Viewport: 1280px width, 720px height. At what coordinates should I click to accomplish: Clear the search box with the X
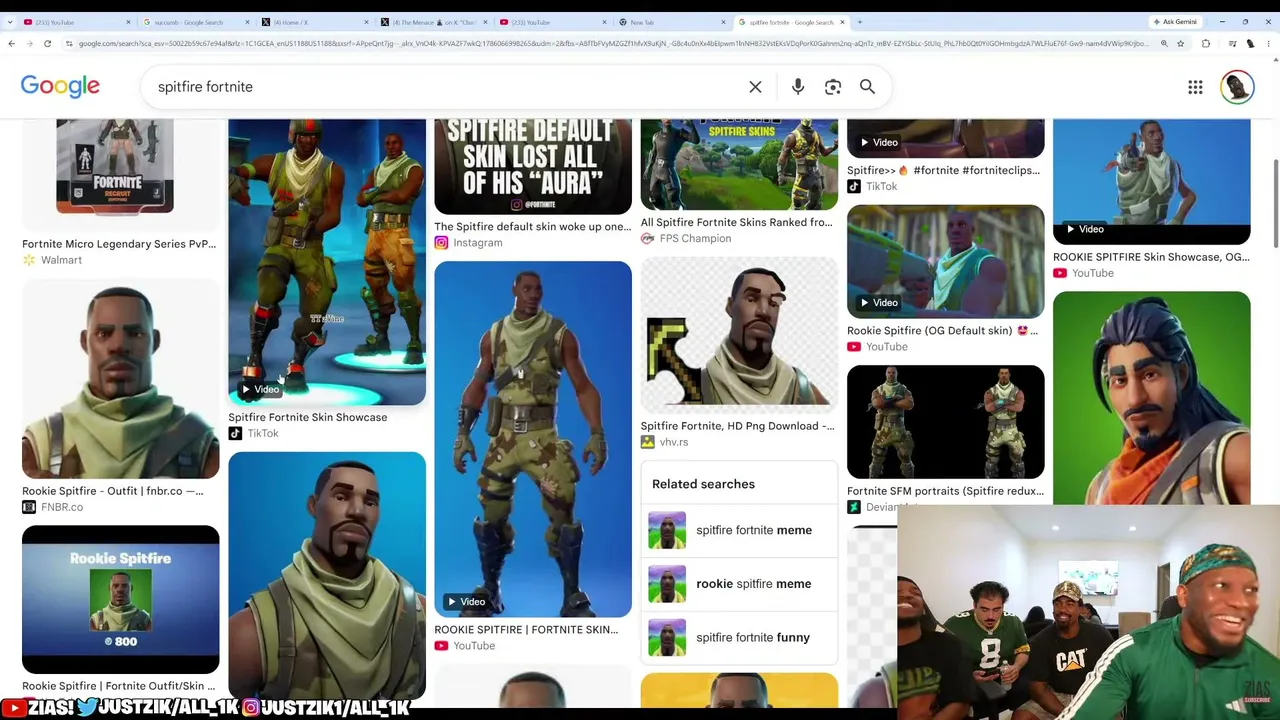click(x=755, y=87)
